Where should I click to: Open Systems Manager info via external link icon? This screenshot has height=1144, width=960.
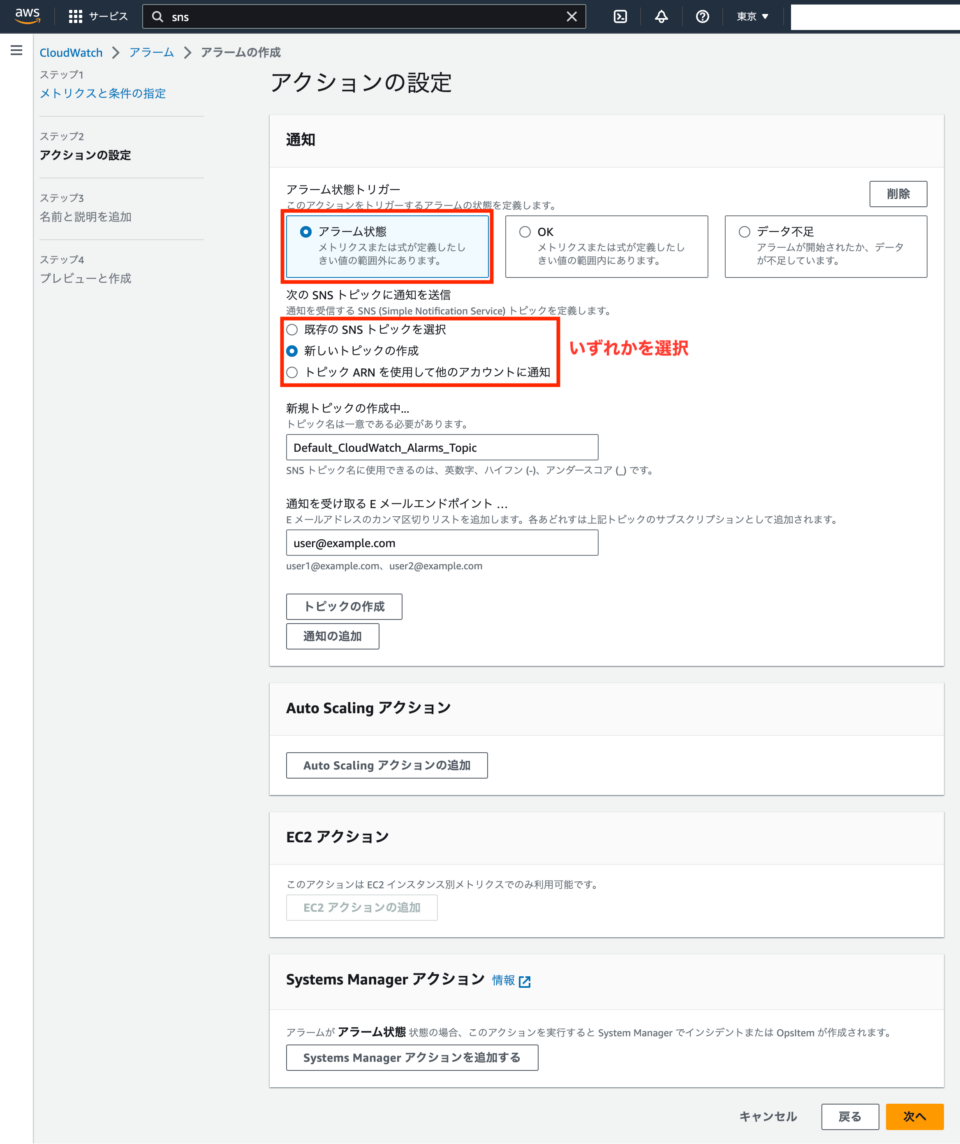pos(525,981)
